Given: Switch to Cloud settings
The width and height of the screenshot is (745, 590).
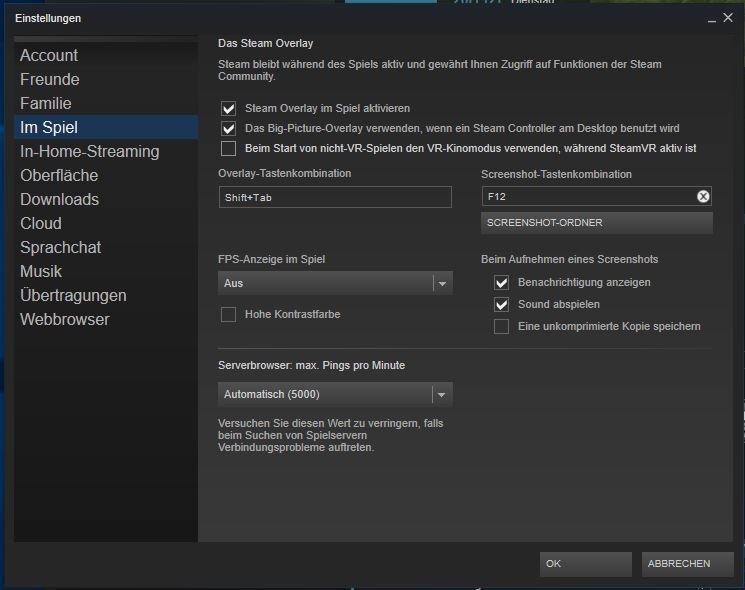Looking at the screenshot, I should 106,223.
